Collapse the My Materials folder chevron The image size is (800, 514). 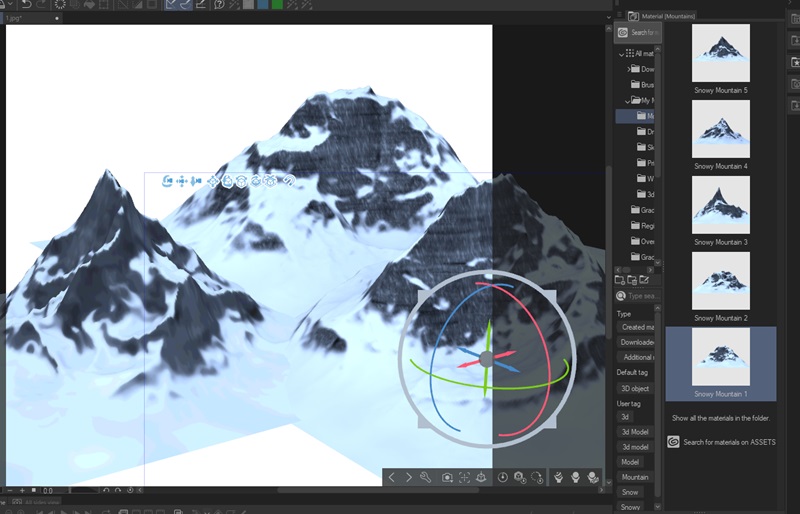coord(628,101)
